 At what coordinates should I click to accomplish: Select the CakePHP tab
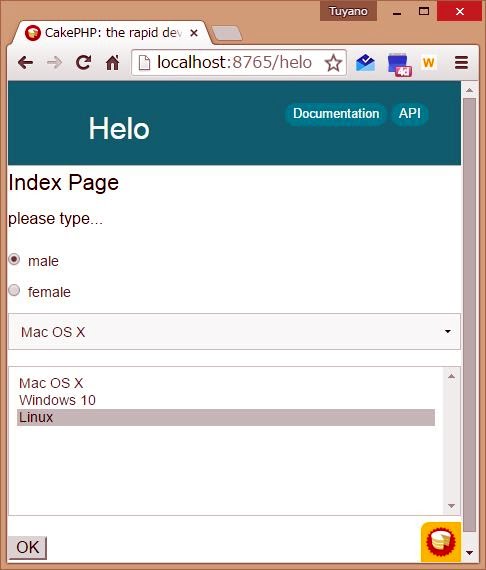[x=111, y=33]
